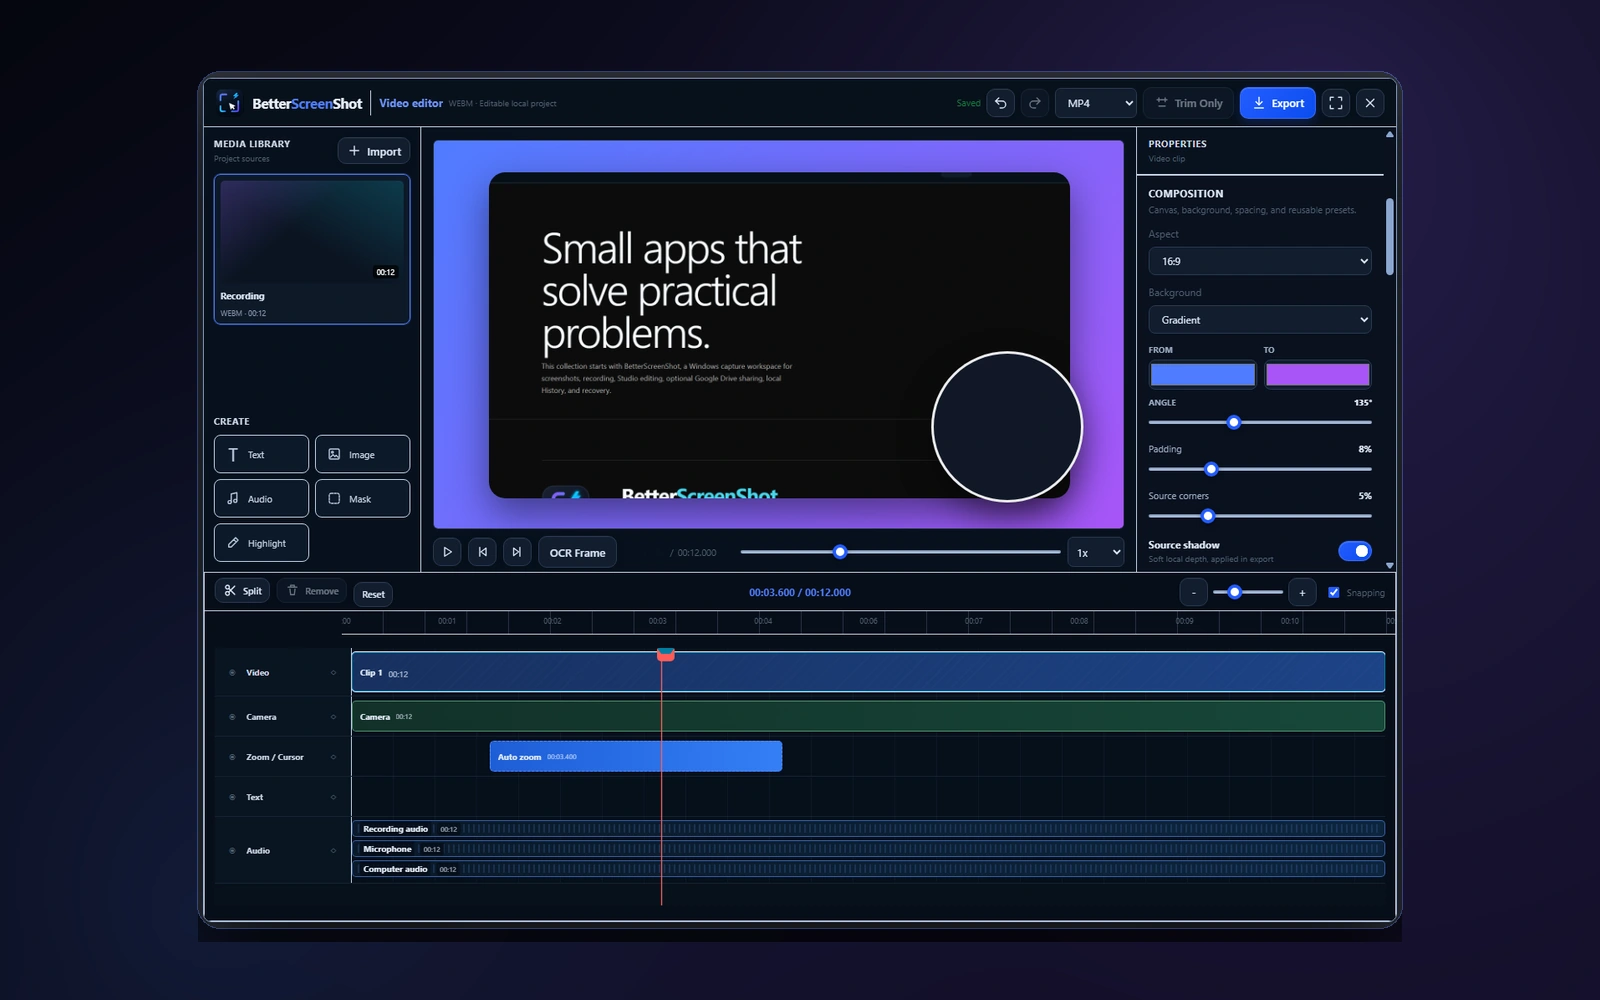Click the diamond keyframe icon on Camera track
The width and height of the screenshot is (1600, 1000).
tap(333, 717)
